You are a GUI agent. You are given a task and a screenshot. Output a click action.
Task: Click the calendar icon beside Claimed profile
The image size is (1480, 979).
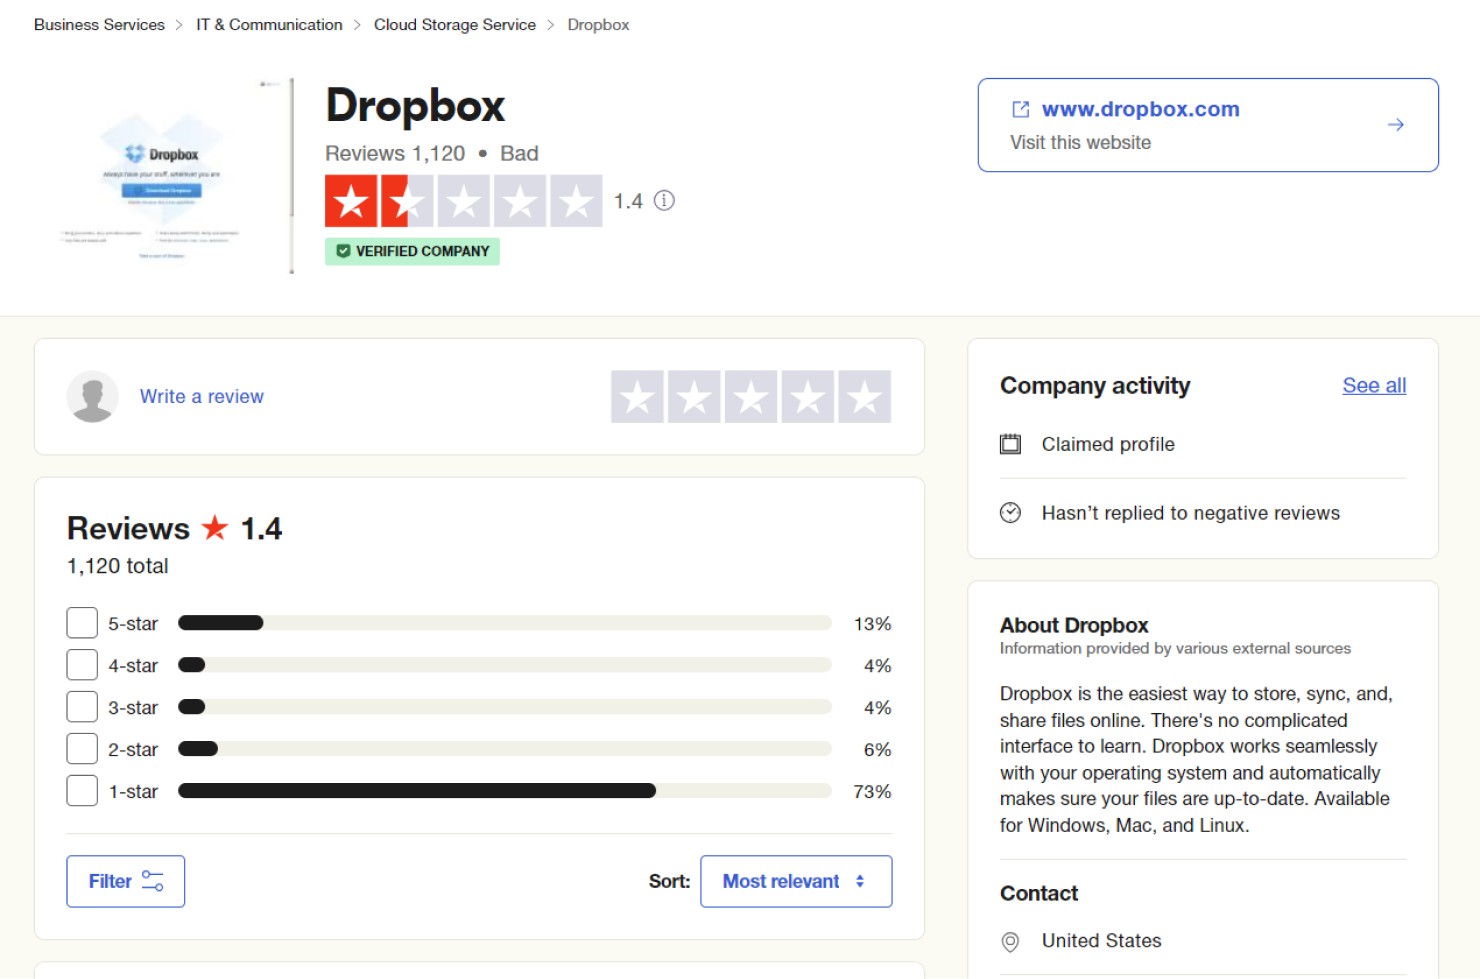point(1011,444)
